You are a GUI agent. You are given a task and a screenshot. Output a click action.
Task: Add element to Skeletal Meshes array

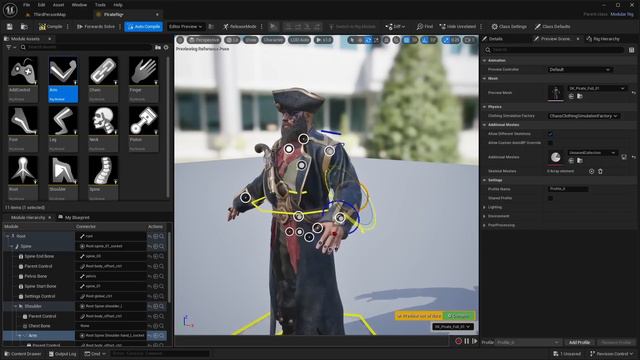click(x=591, y=171)
